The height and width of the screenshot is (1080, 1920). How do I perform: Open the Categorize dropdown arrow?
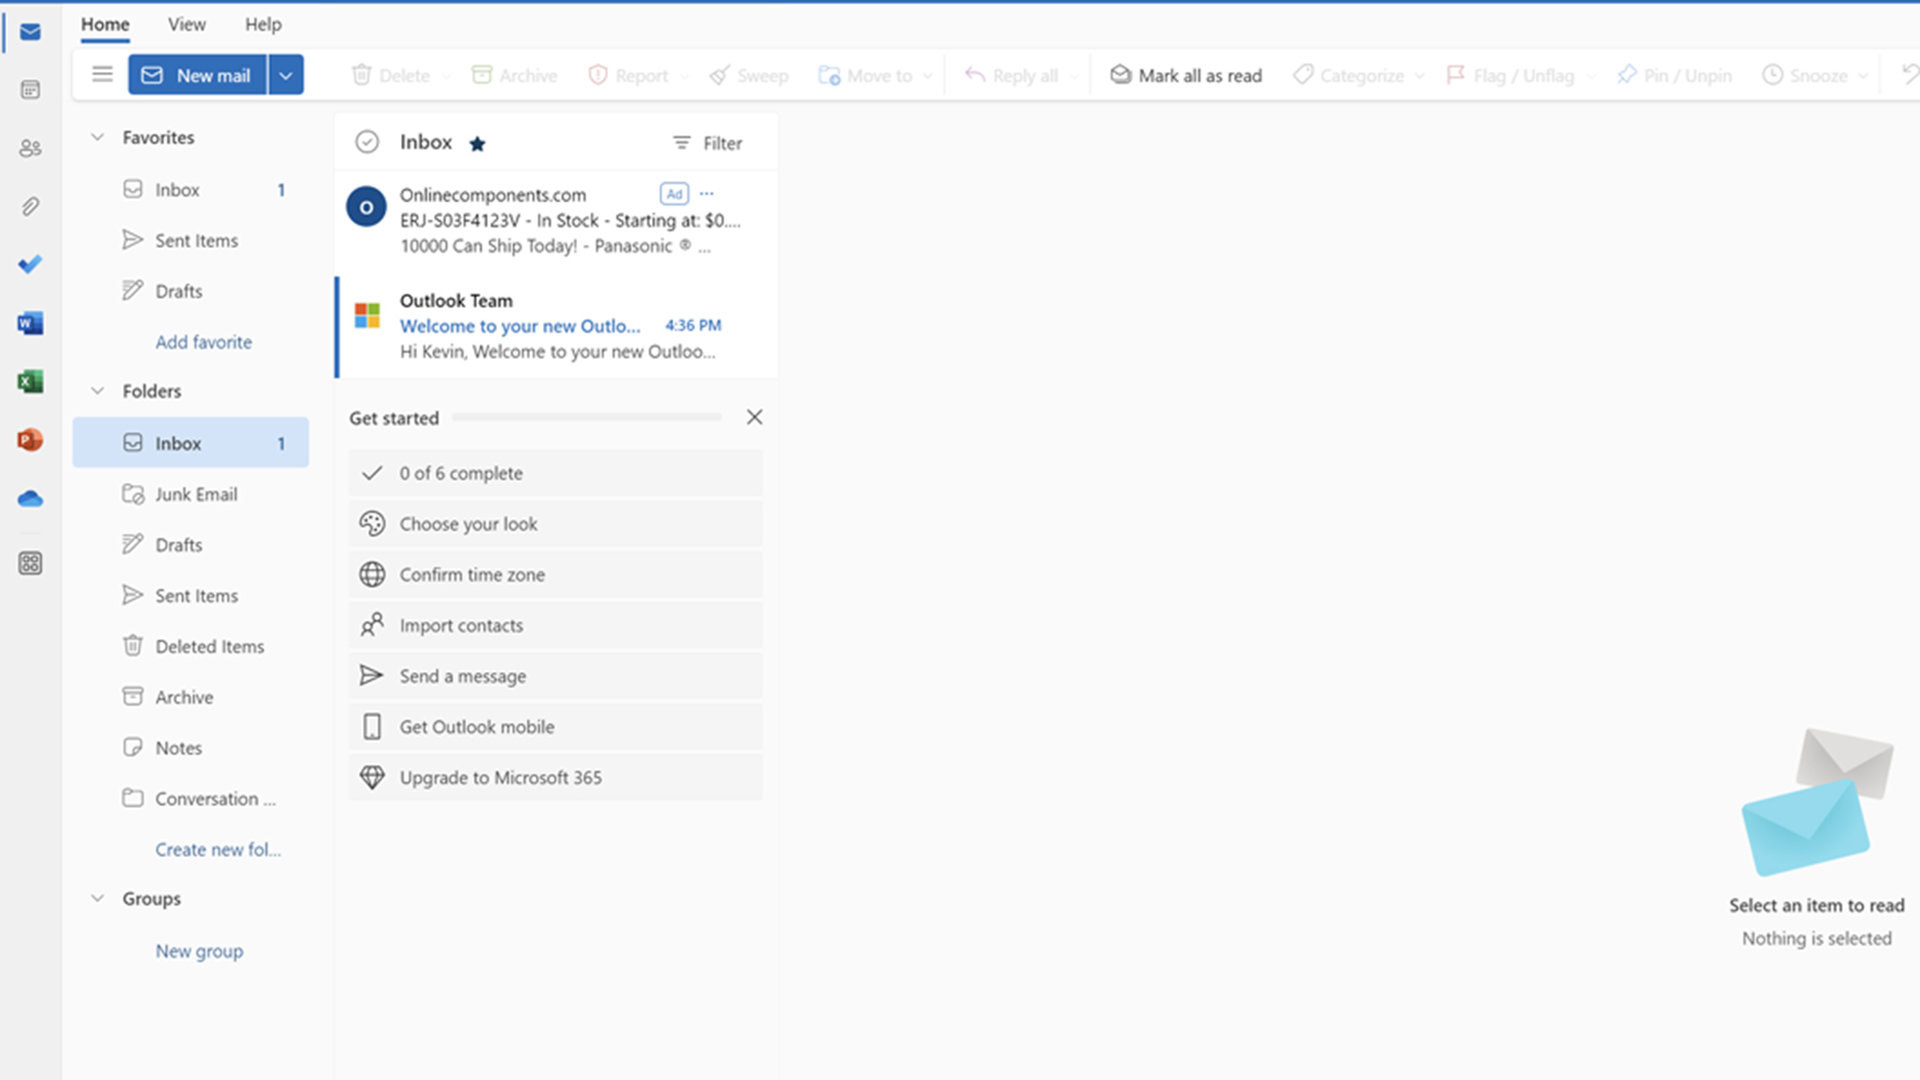(x=1420, y=76)
